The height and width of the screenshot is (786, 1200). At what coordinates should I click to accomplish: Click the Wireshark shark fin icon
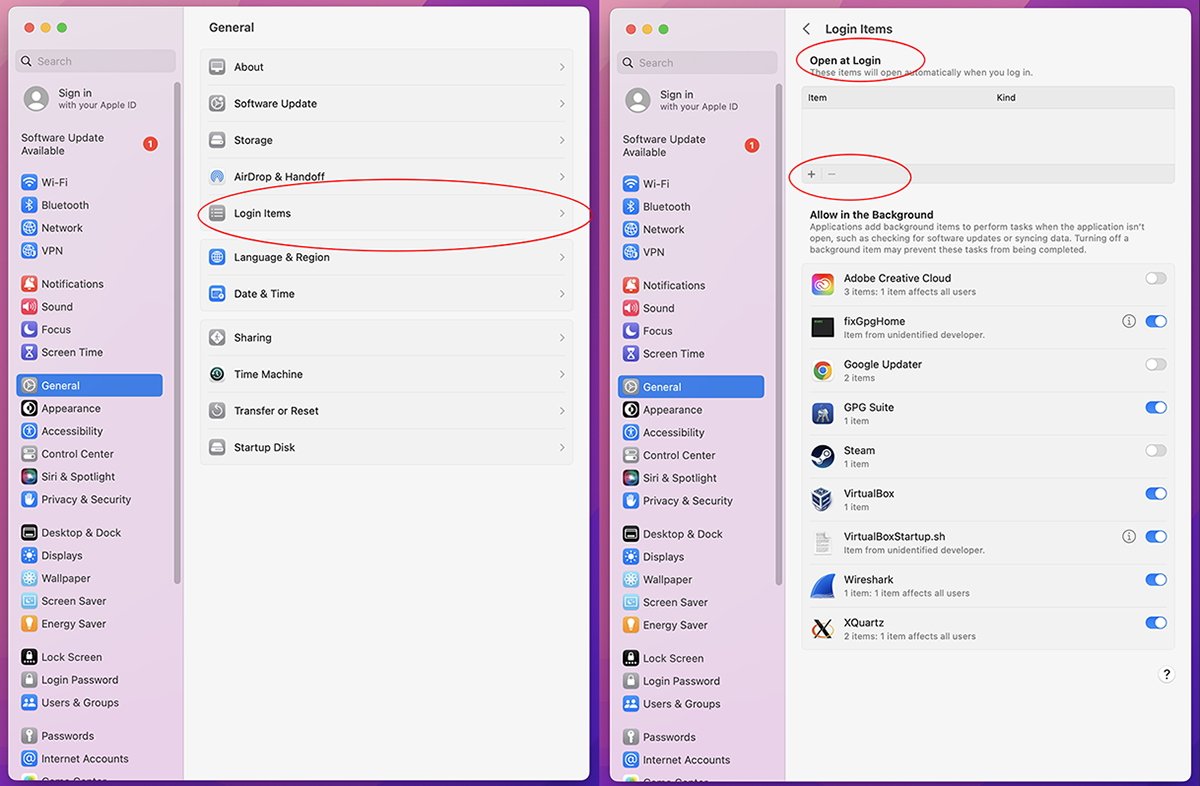tap(823, 586)
